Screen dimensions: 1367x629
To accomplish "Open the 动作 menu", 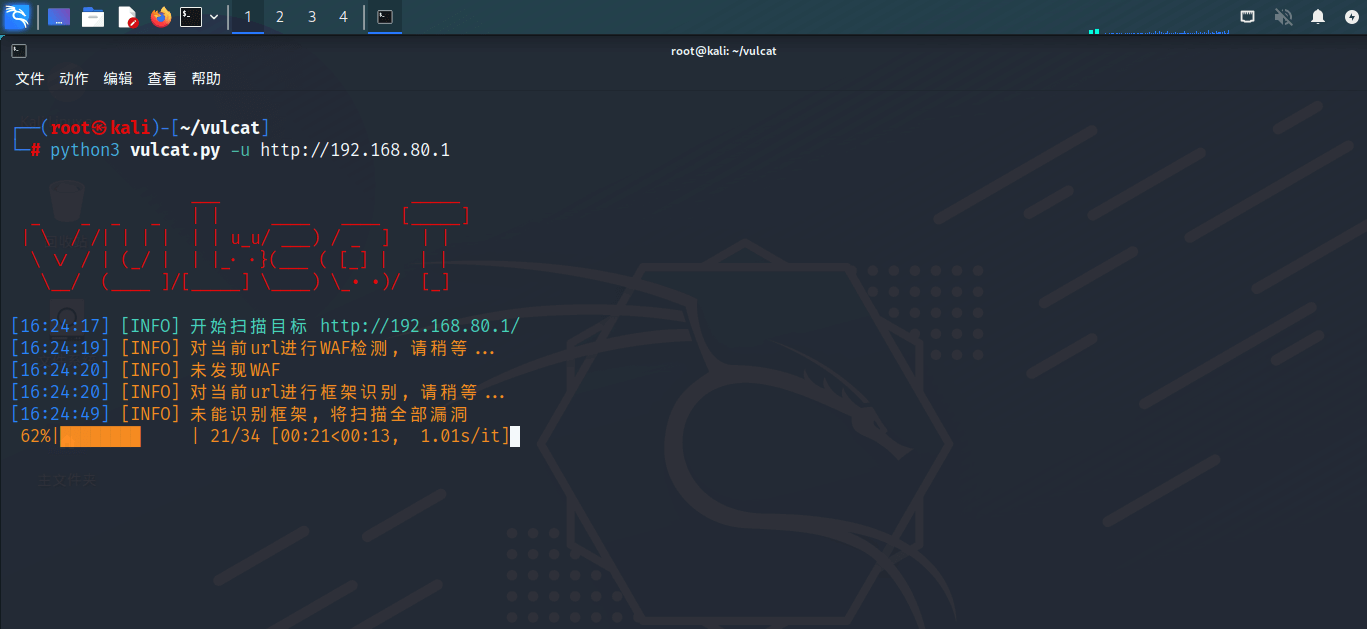I will pyautogui.click(x=74, y=79).
